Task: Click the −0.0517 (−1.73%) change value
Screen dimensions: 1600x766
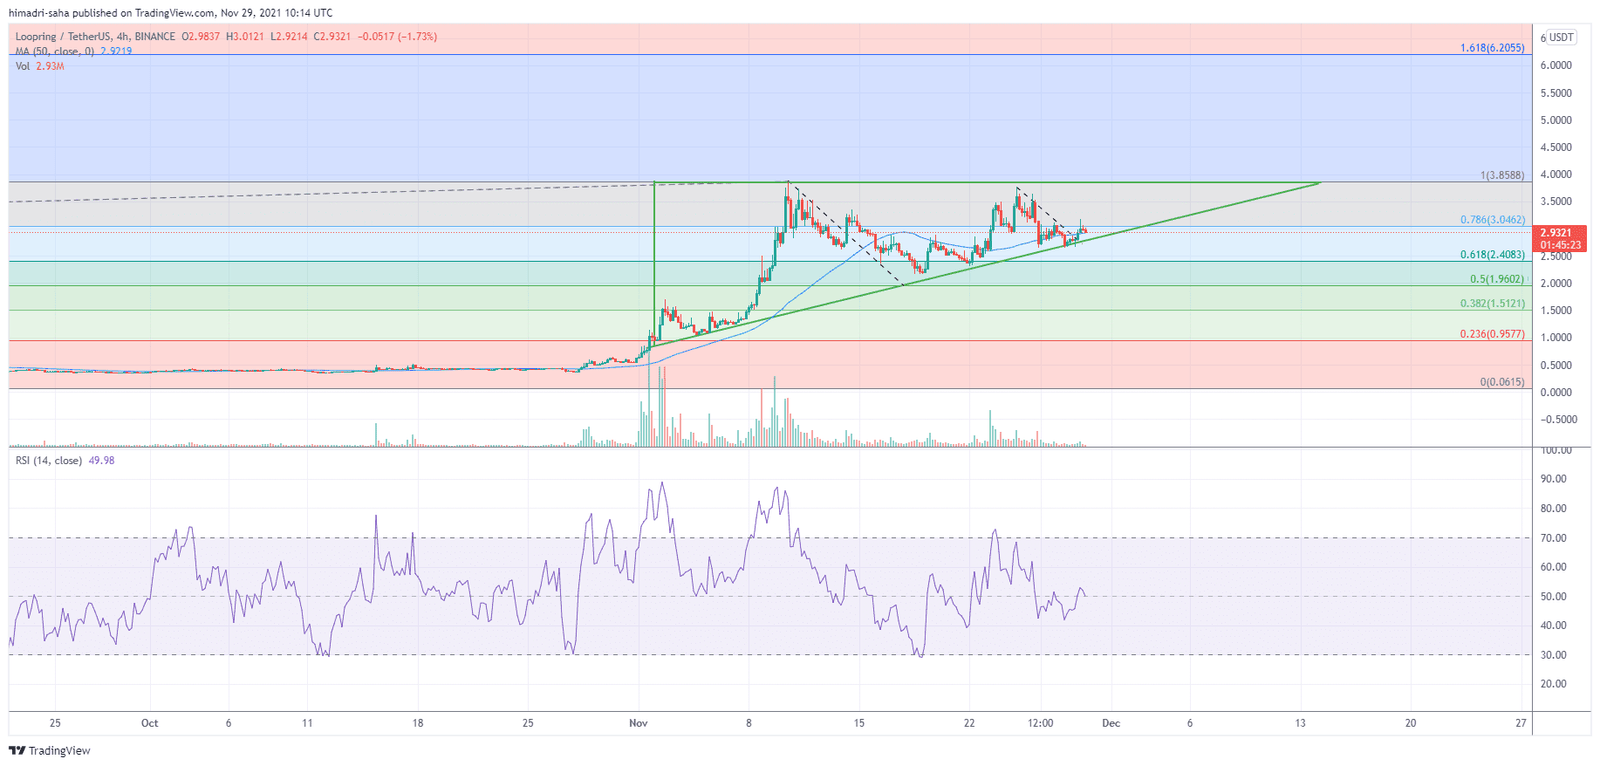Action: pyautogui.click(x=397, y=37)
